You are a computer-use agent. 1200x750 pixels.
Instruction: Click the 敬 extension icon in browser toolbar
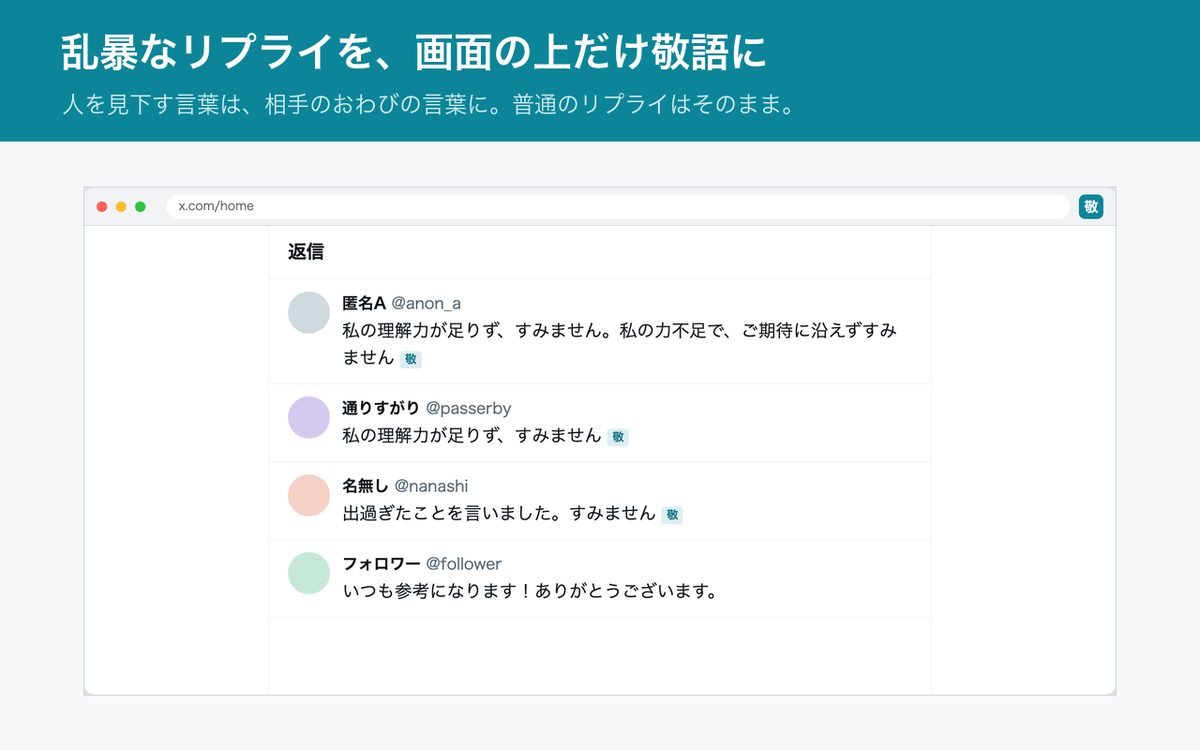pos(1091,207)
